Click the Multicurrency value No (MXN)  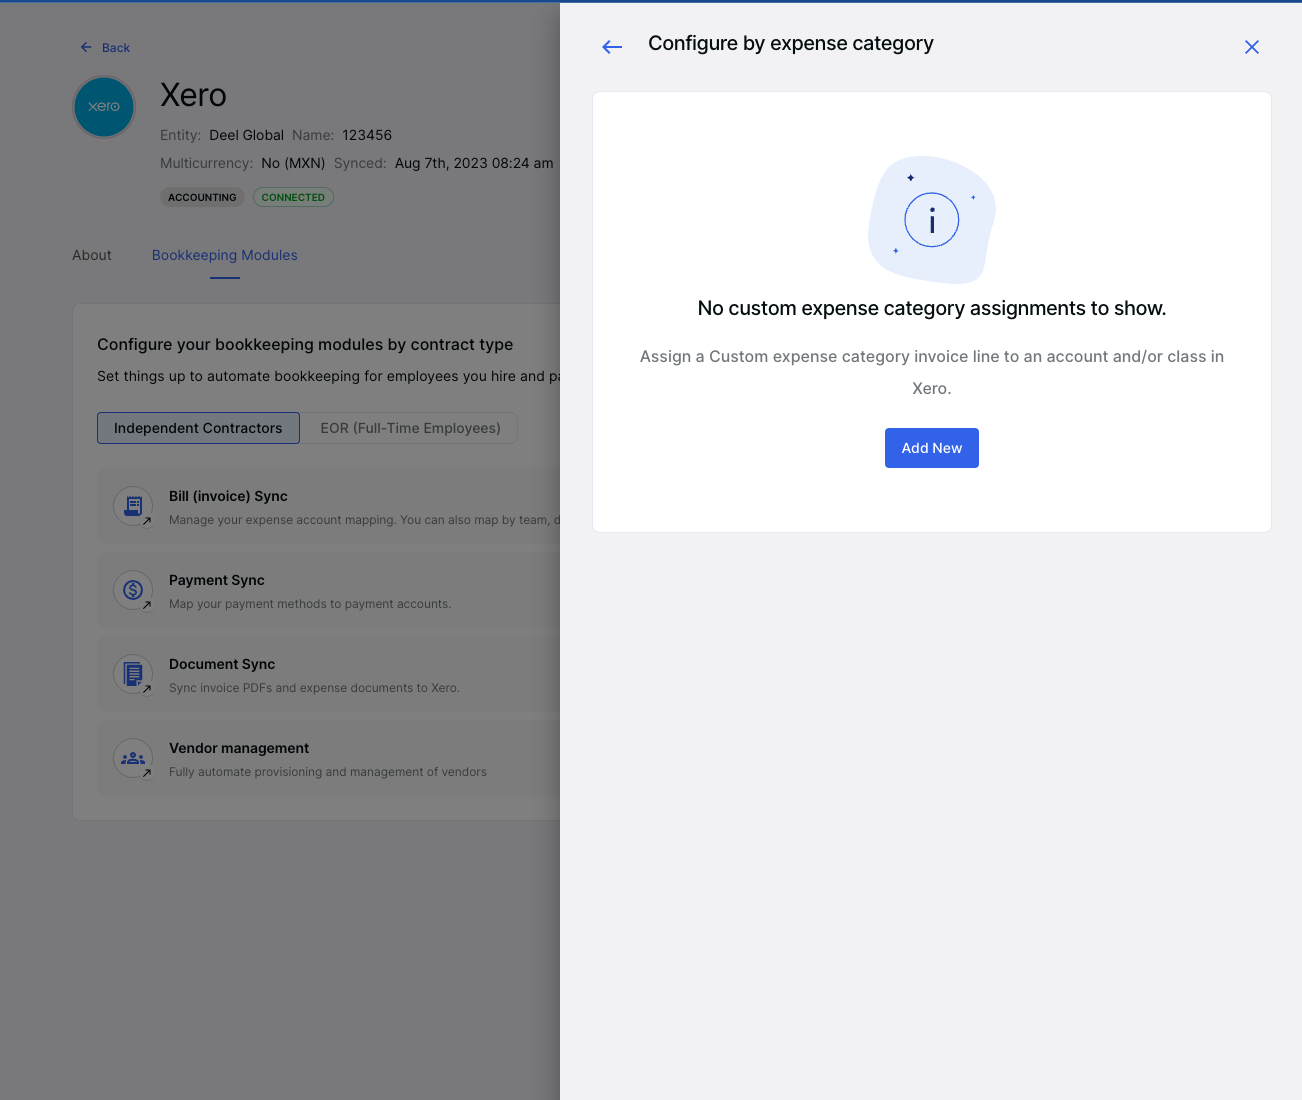(293, 163)
